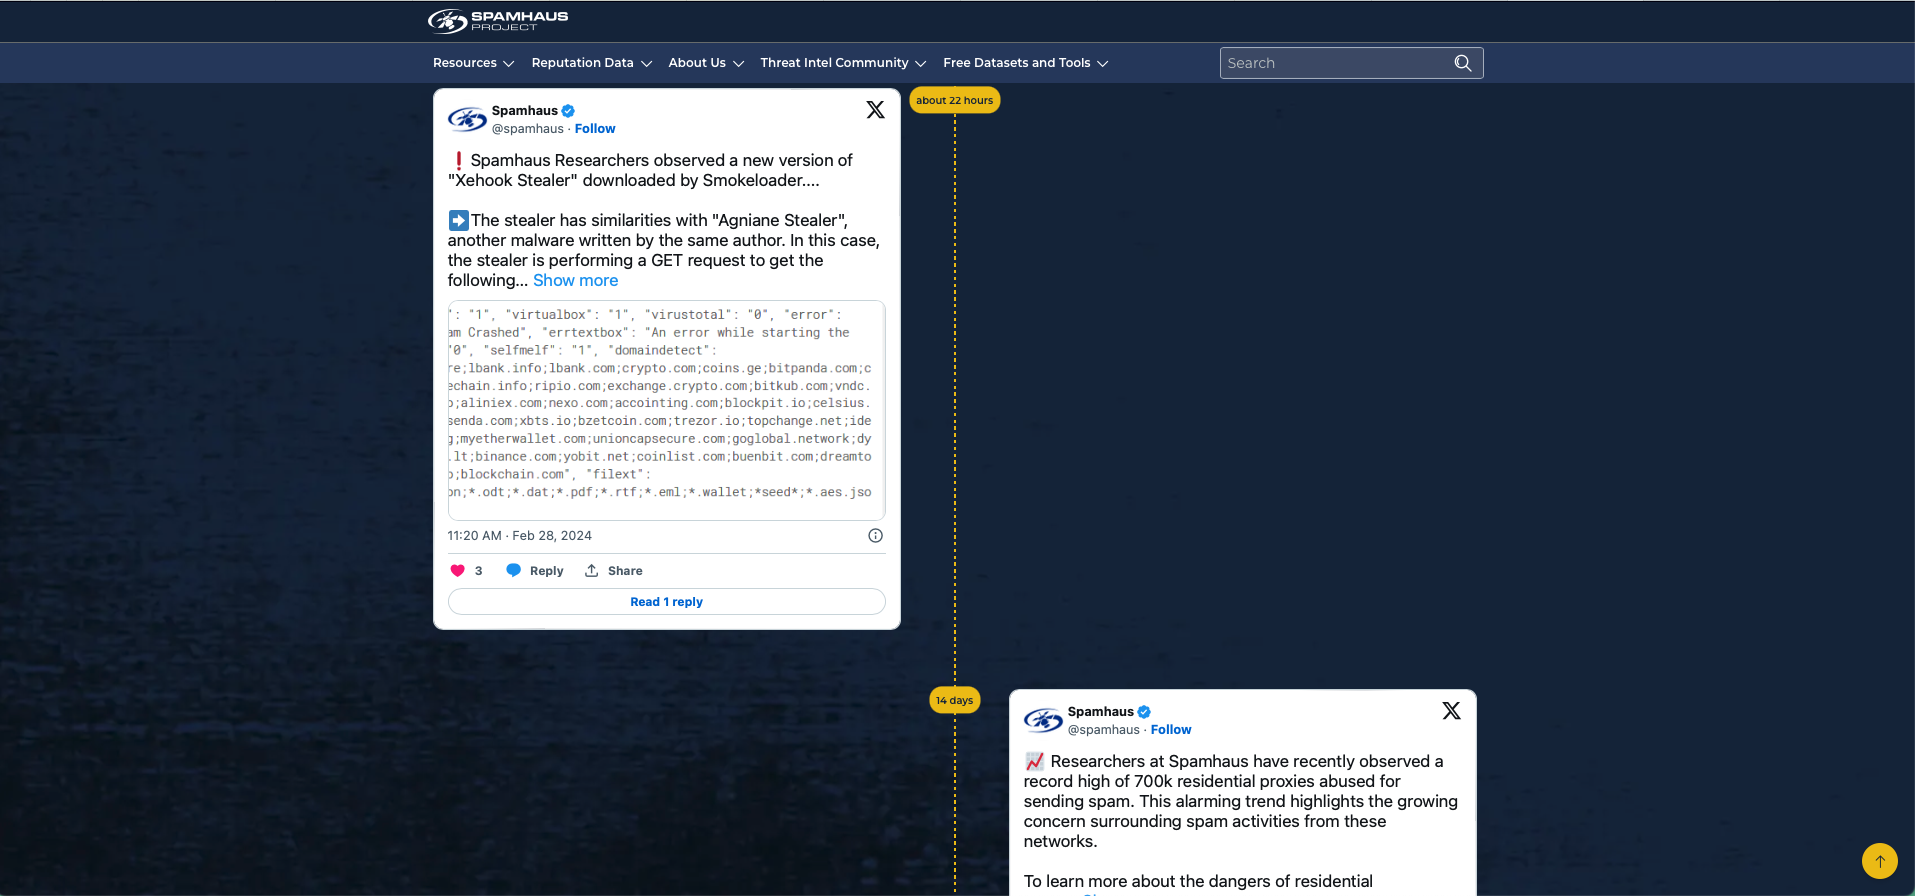1915x896 pixels.
Task: Click verified badge in residential proxies tweet
Action: [x=1144, y=712]
